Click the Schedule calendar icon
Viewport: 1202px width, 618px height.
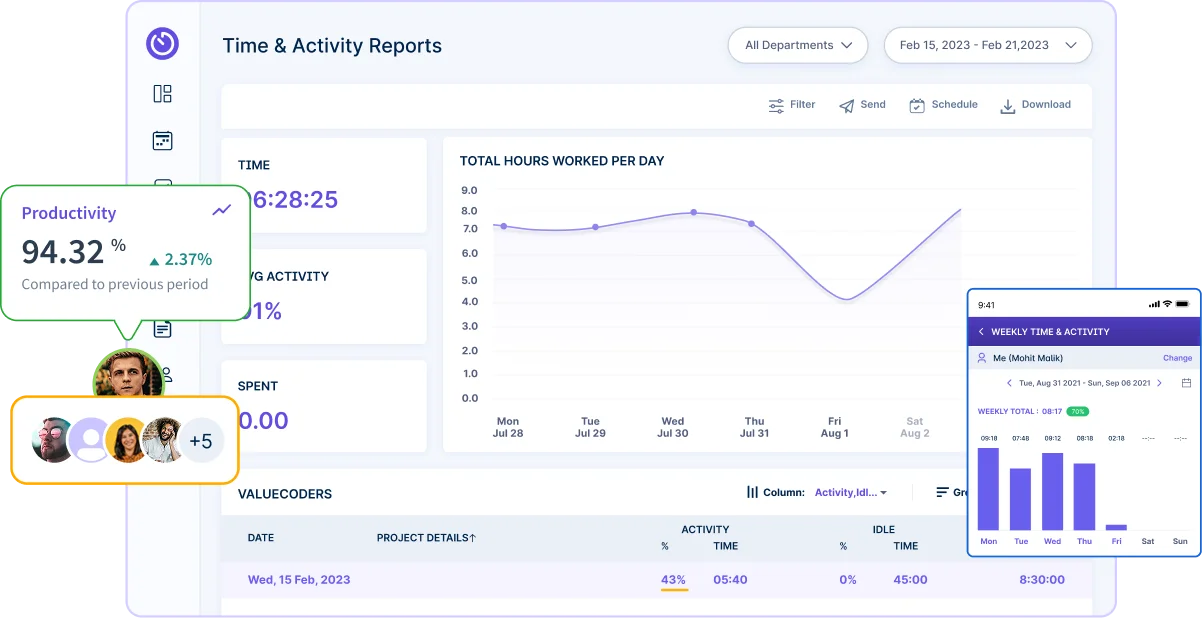917,105
